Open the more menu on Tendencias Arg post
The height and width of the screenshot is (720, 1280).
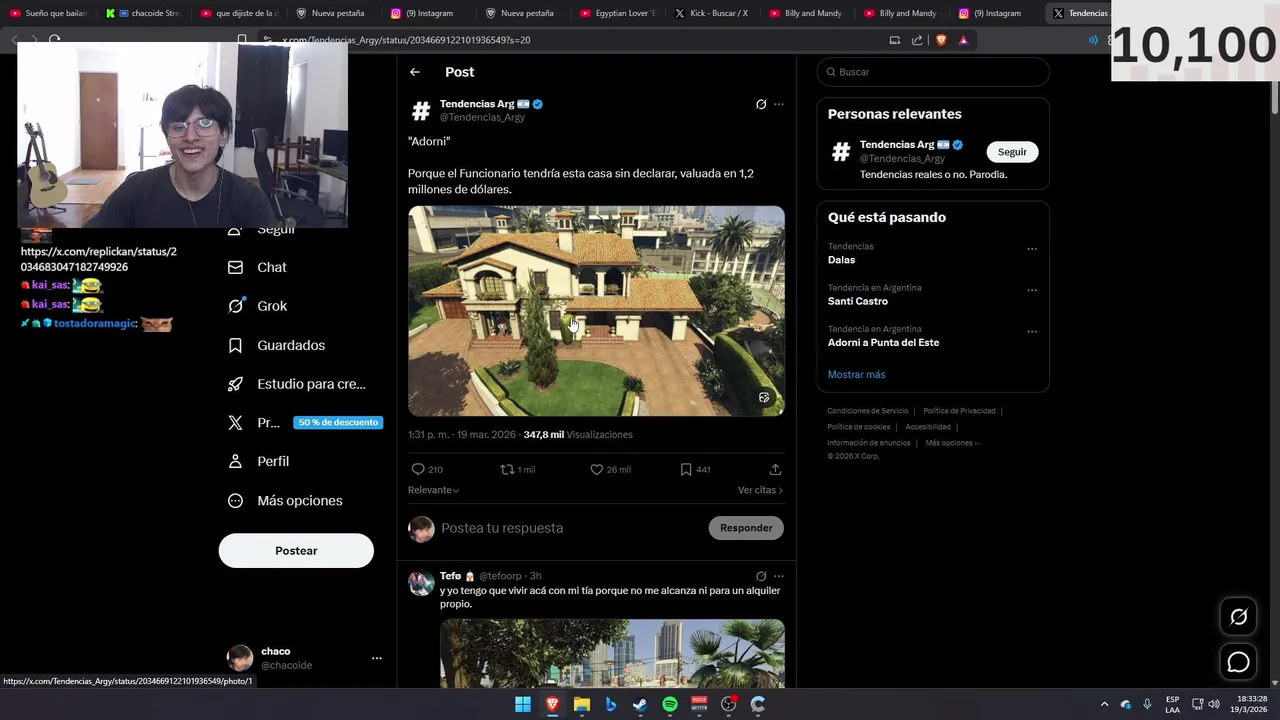pos(779,104)
